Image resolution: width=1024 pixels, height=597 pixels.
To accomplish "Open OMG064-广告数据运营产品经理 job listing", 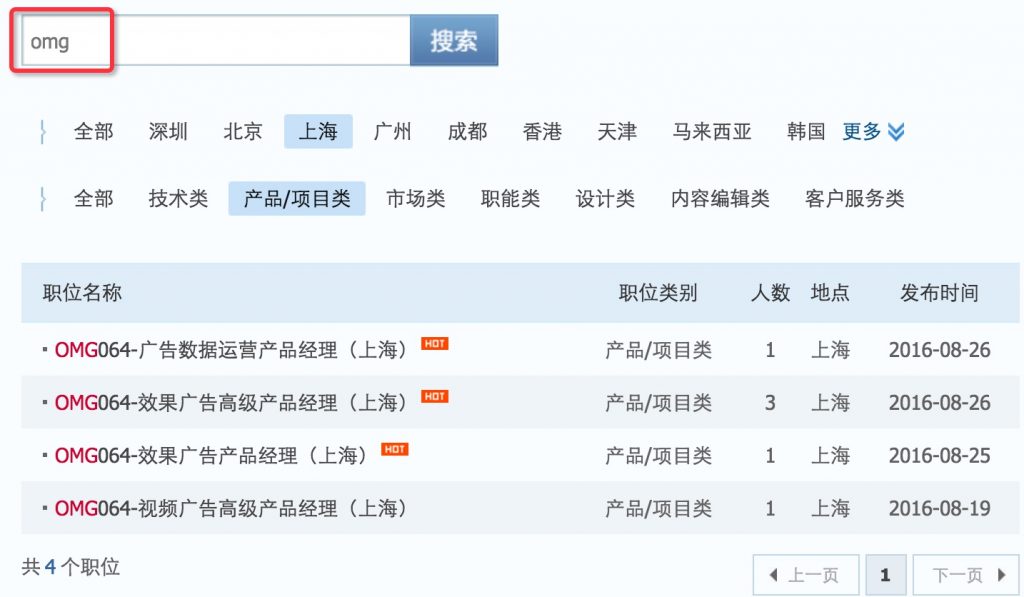I will tap(232, 350).
